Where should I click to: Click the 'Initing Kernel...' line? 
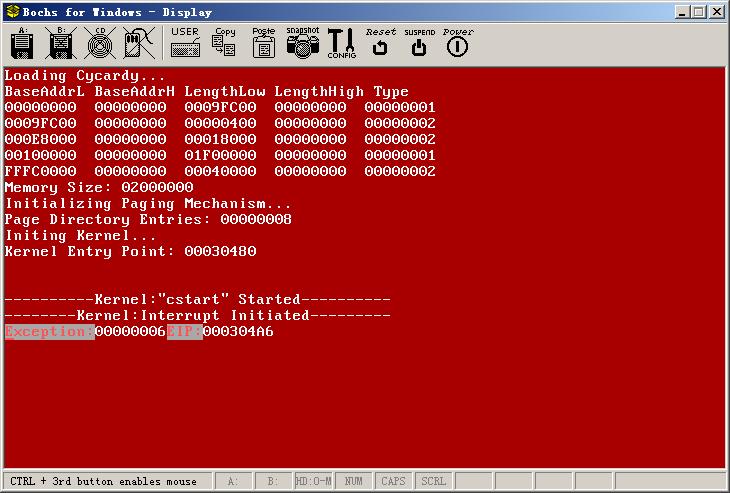(x=80, y=236)
